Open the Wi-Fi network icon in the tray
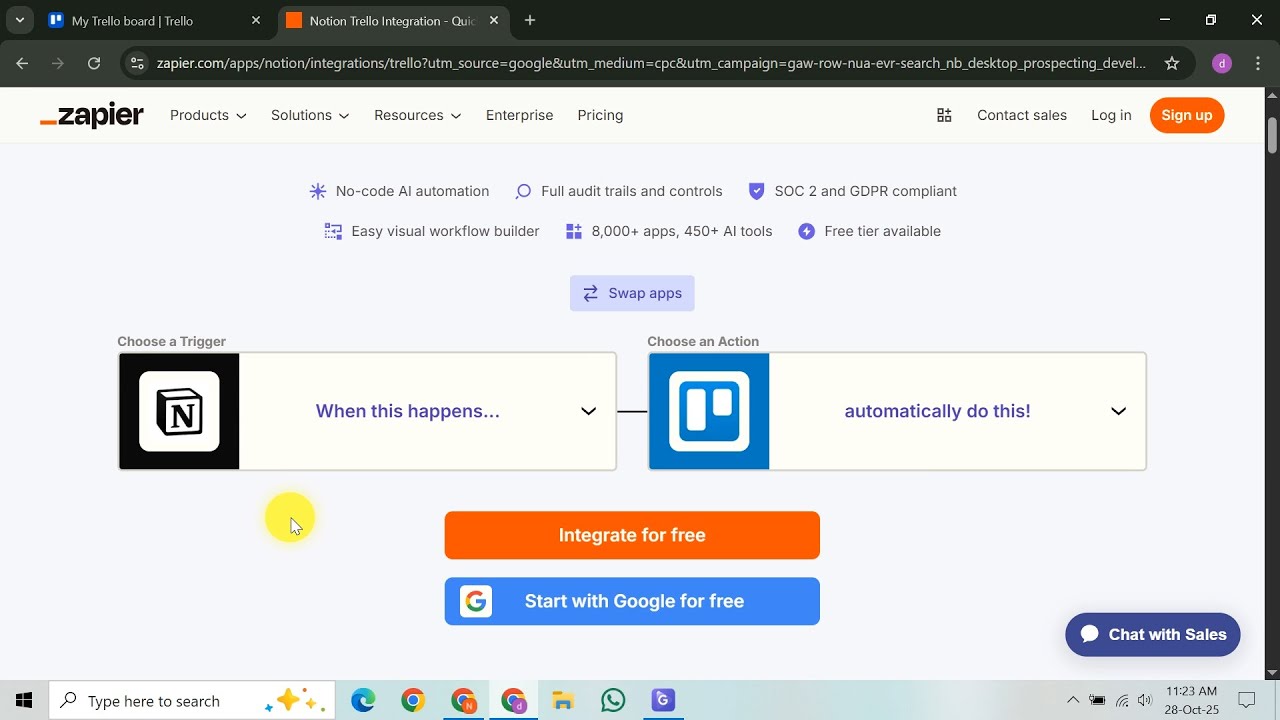The image size is (1280, 720). [x=1122, y=700]
